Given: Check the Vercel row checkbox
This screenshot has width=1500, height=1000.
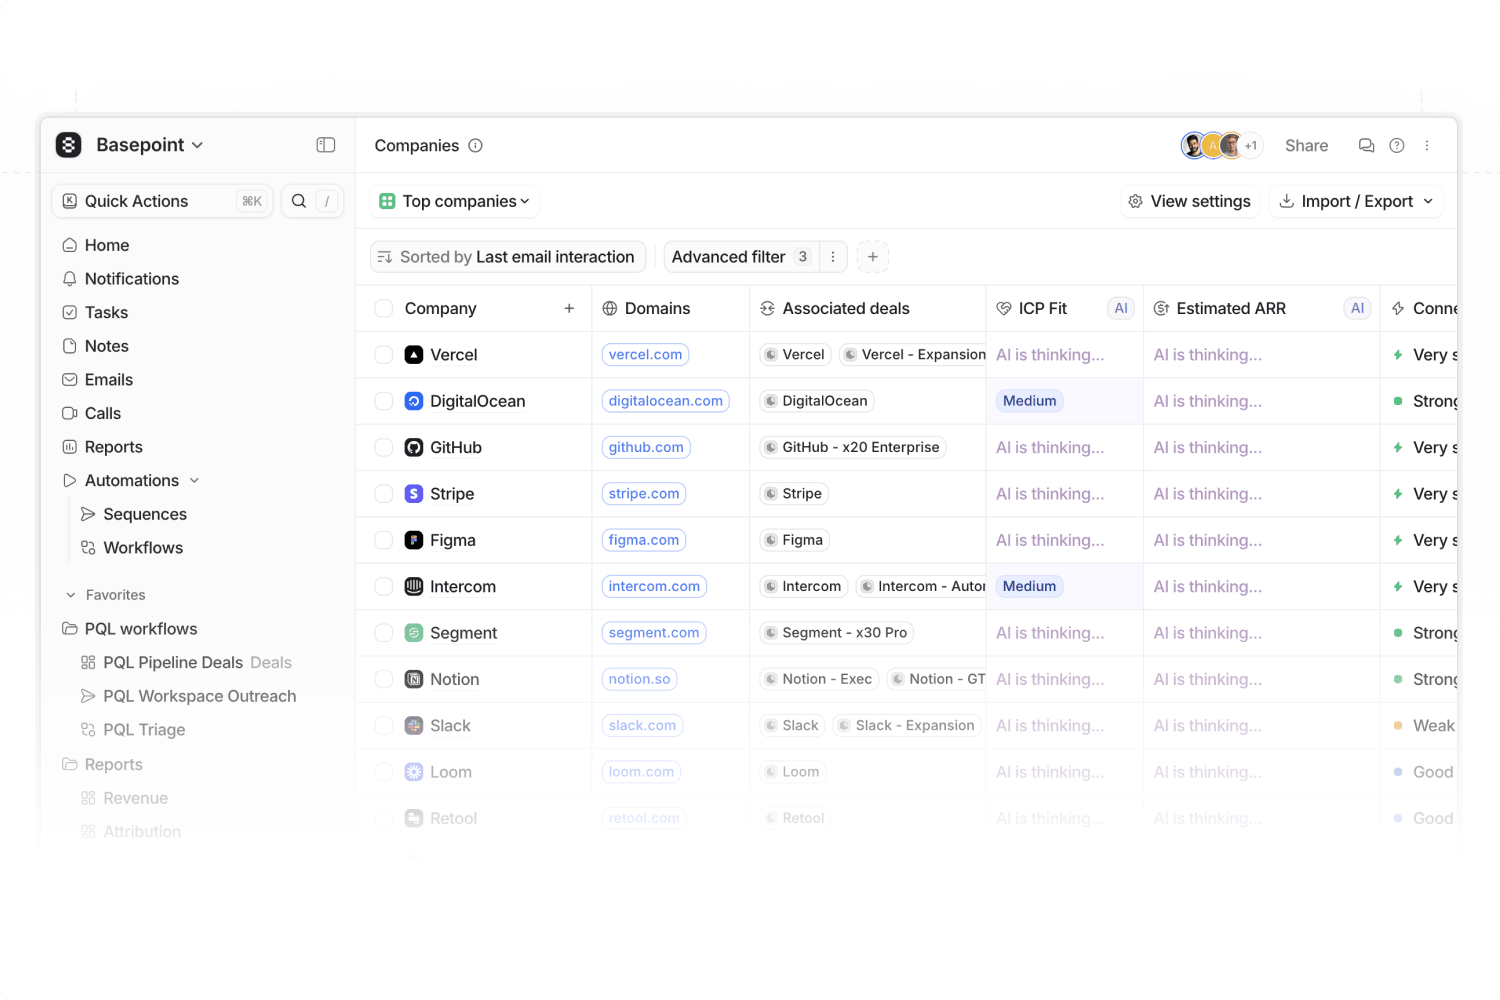Looking at the screenshot, I should click(384, 355).
